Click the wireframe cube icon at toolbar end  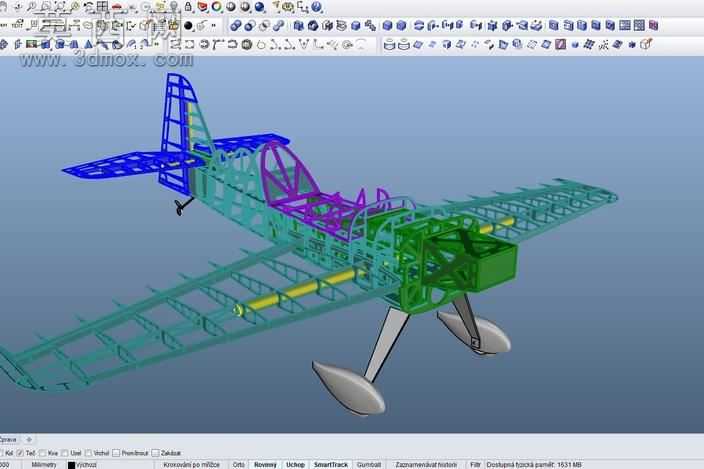[646, 44]
